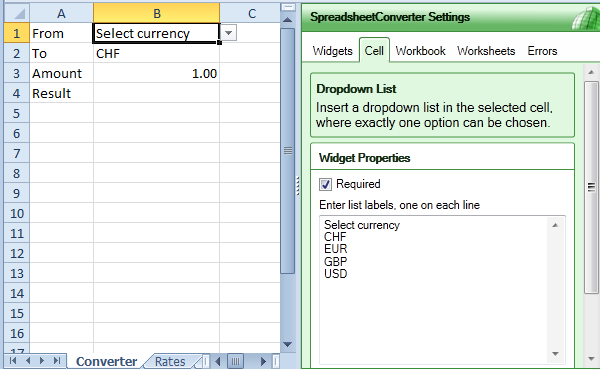Screen dimensions: 600x369
Task: Click next sheet navigation arrow
Action: point(42,361)
